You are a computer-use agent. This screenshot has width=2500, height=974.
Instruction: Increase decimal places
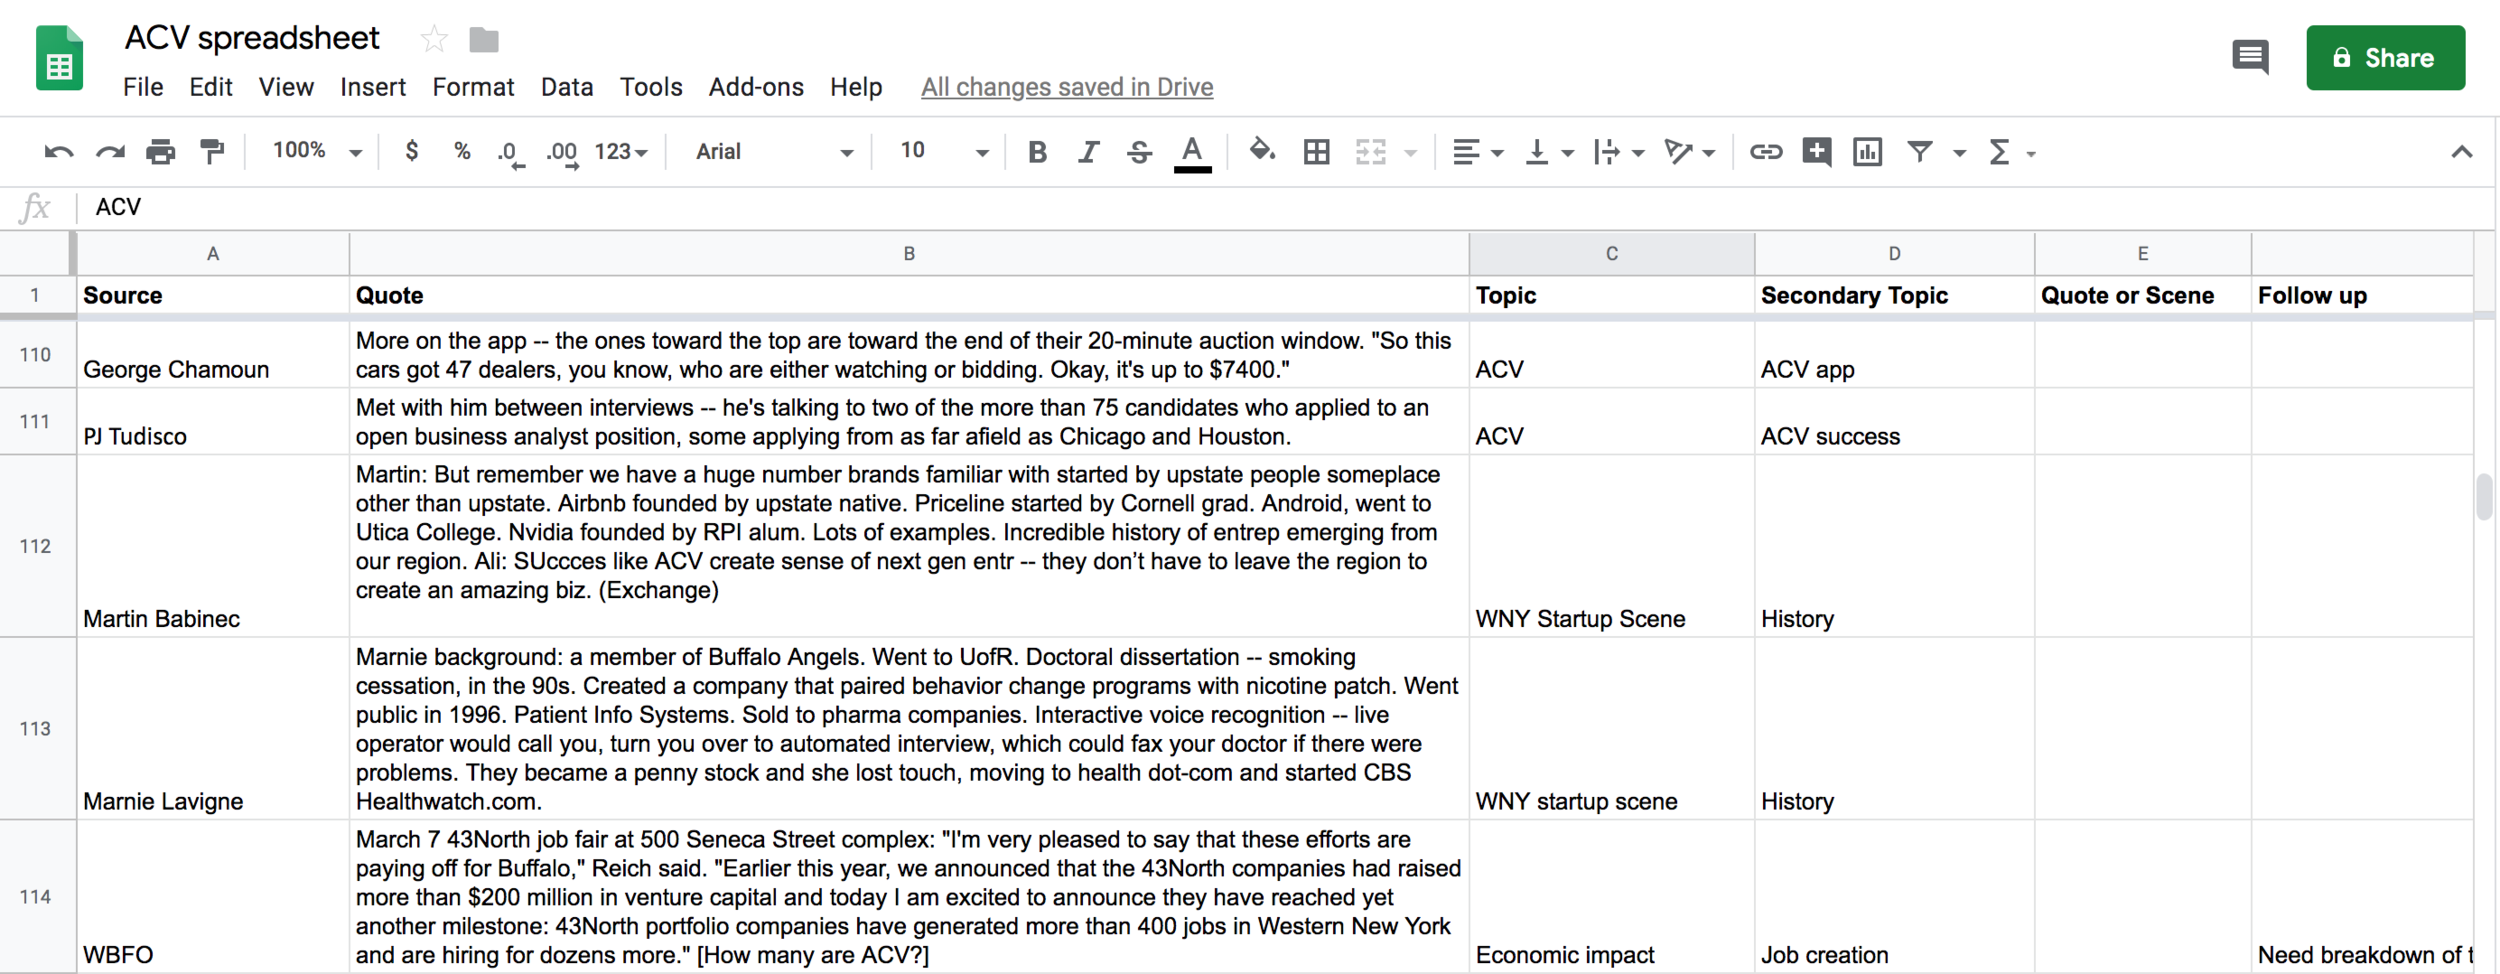tap(562, 153)
